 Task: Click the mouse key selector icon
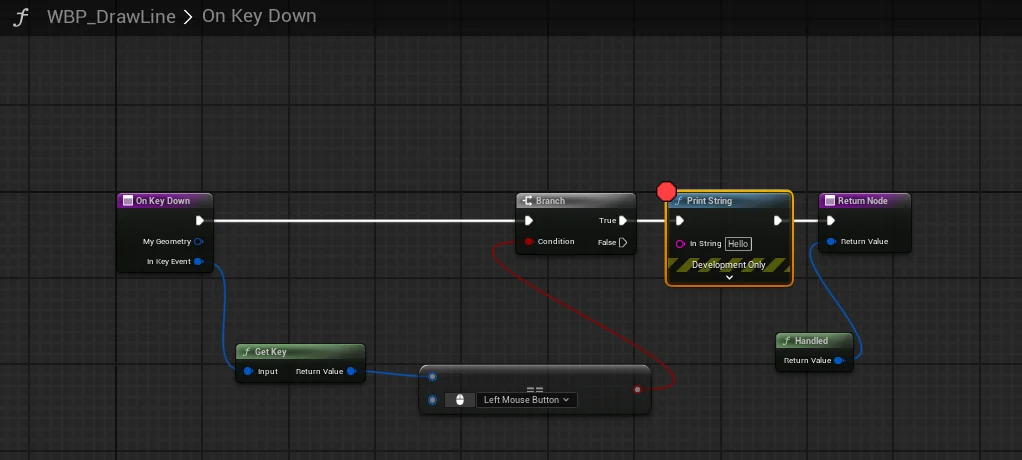point(460,400)
